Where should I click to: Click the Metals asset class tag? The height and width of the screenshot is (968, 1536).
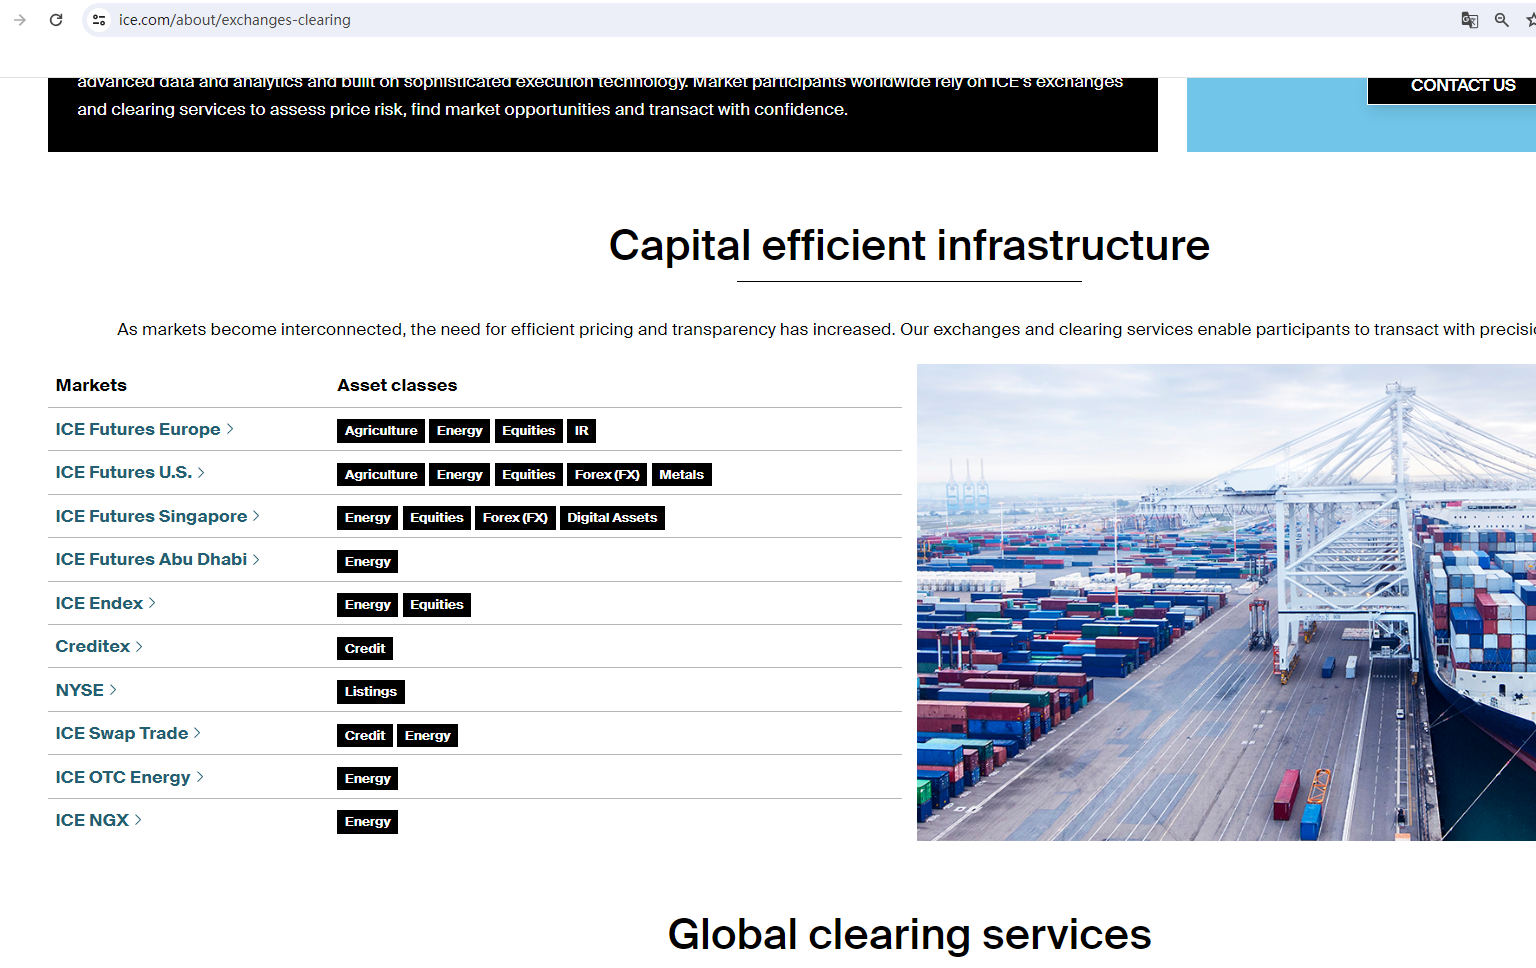681,475
